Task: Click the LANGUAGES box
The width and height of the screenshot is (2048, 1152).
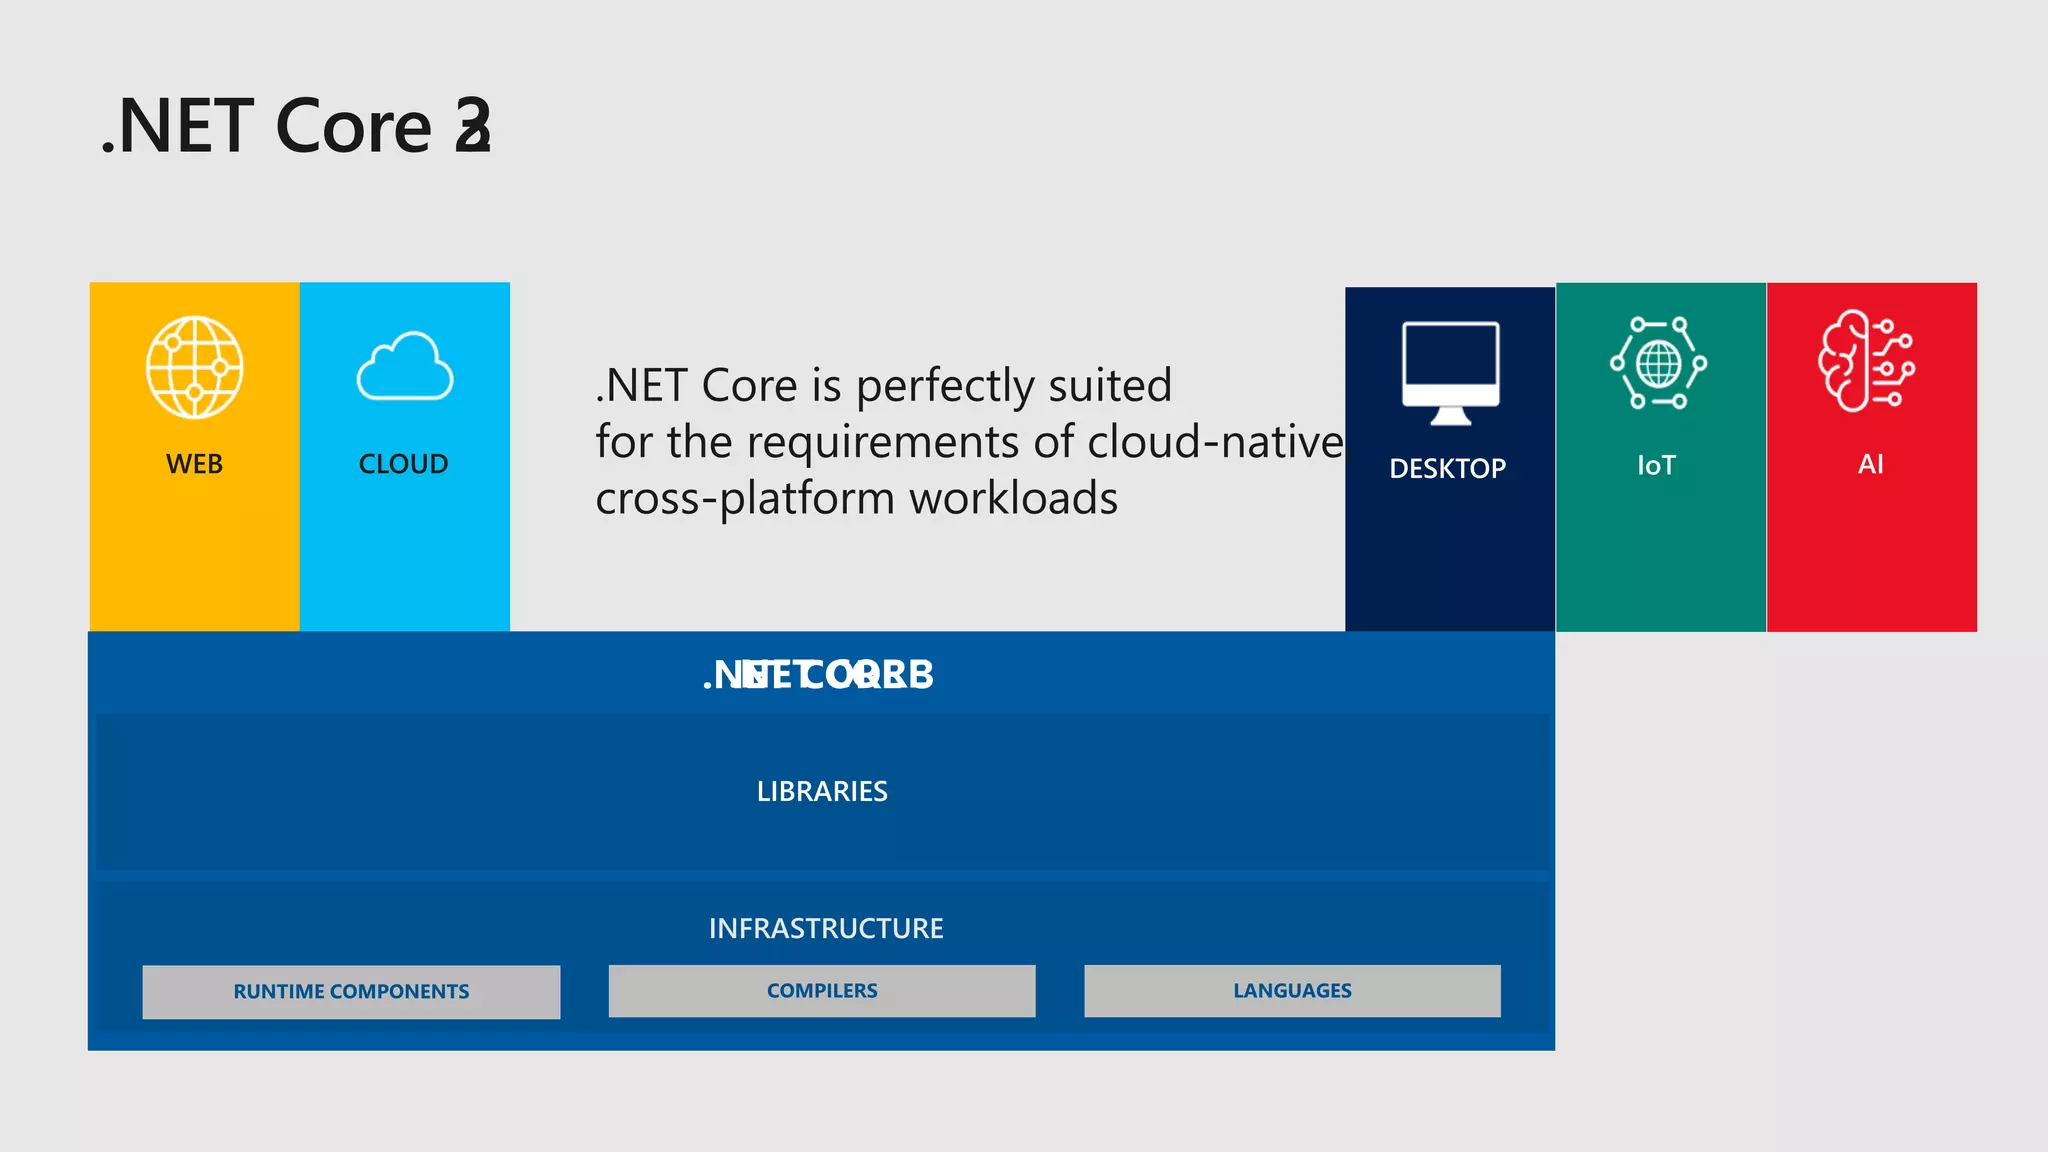Action: (1292, 990)
